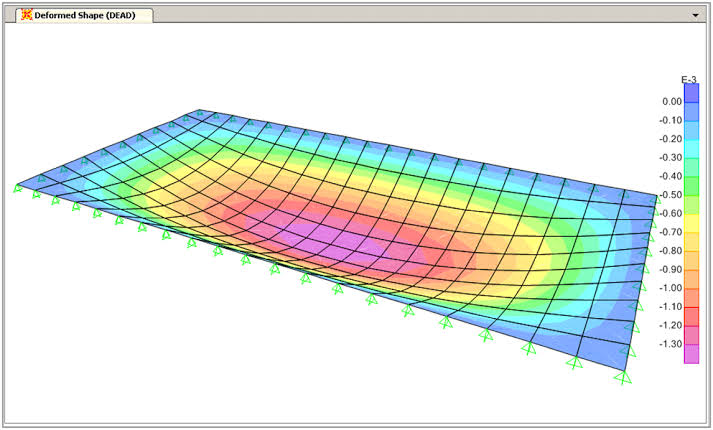
Task: Click the yellow legend swatch below -0.60
Action: click(x=691, y=224)
